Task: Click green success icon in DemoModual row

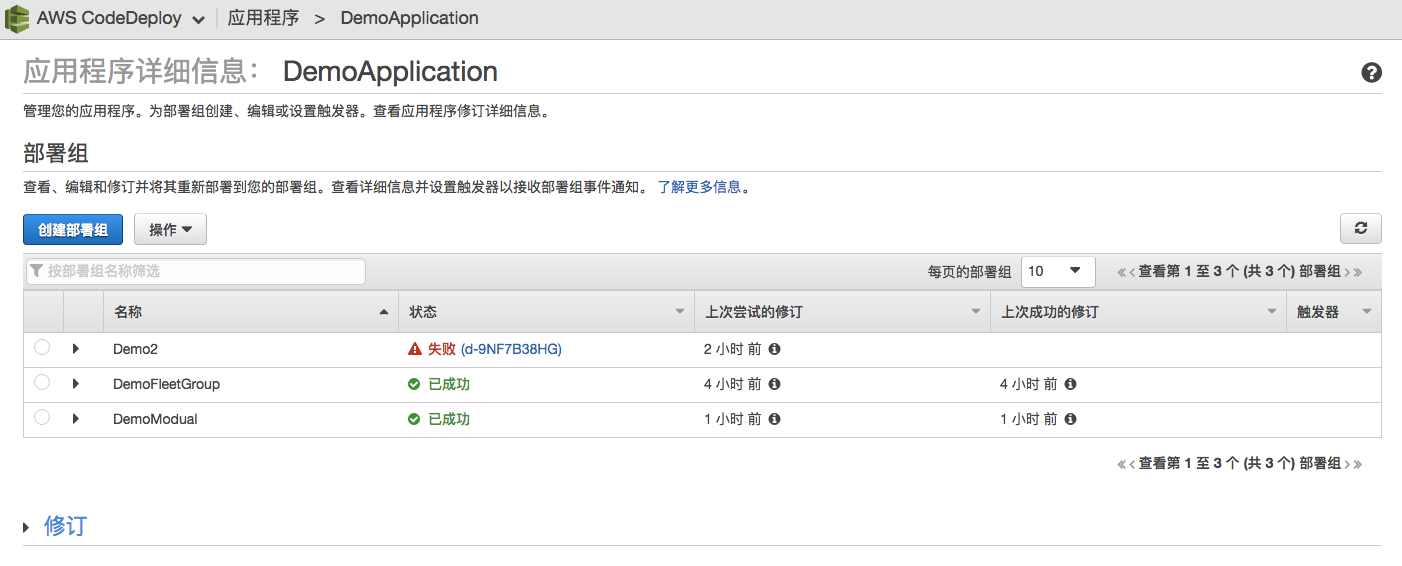Action: tap(414, 419)
